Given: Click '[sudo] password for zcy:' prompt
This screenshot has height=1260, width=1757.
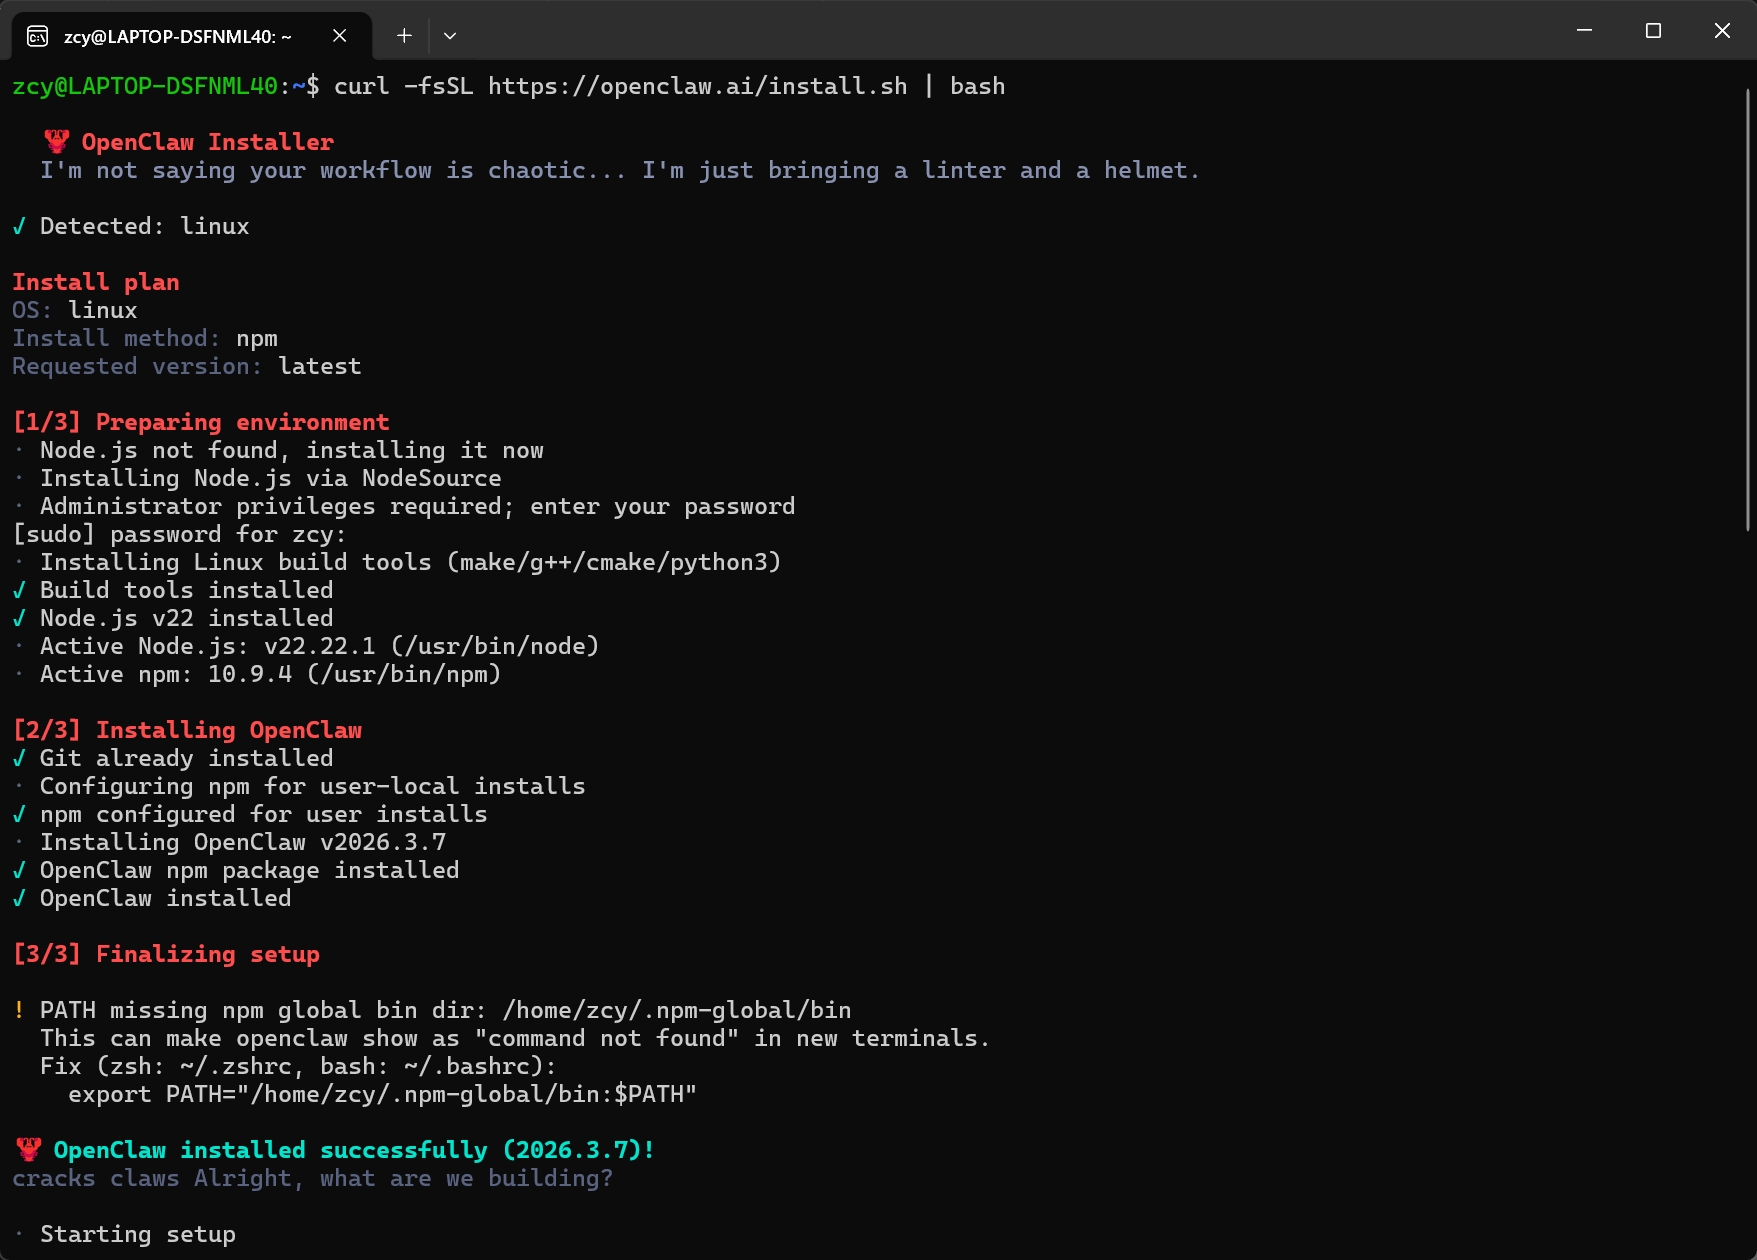Looking at the screenshot, I should tap(179, 534).
